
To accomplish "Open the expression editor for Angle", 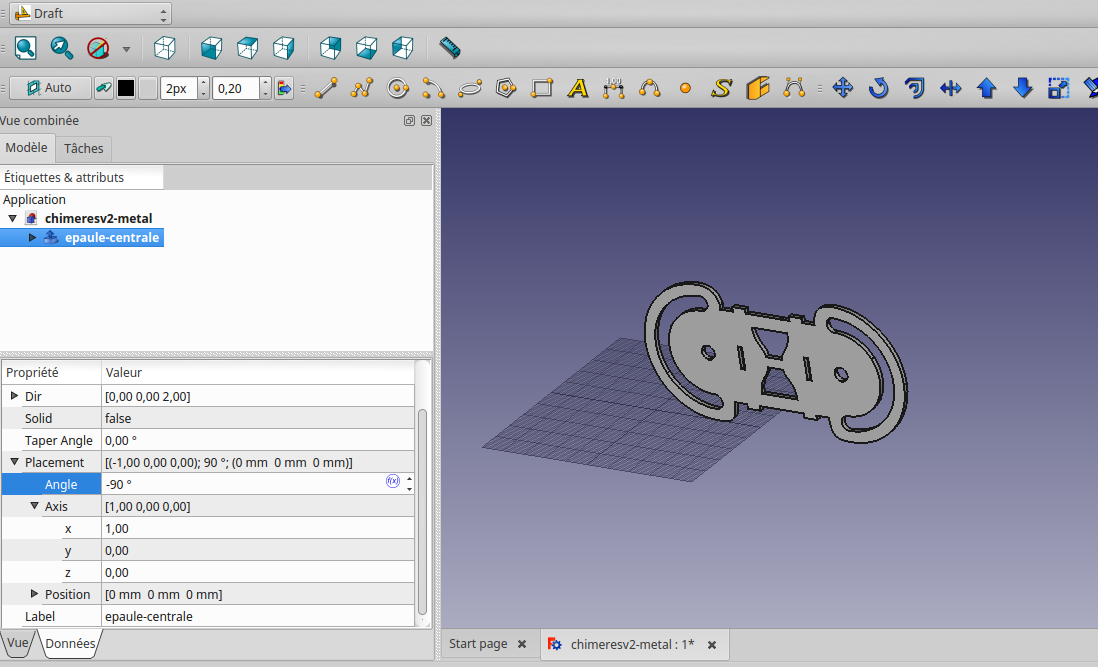I will pyautogui.click(x=393, y=481).
